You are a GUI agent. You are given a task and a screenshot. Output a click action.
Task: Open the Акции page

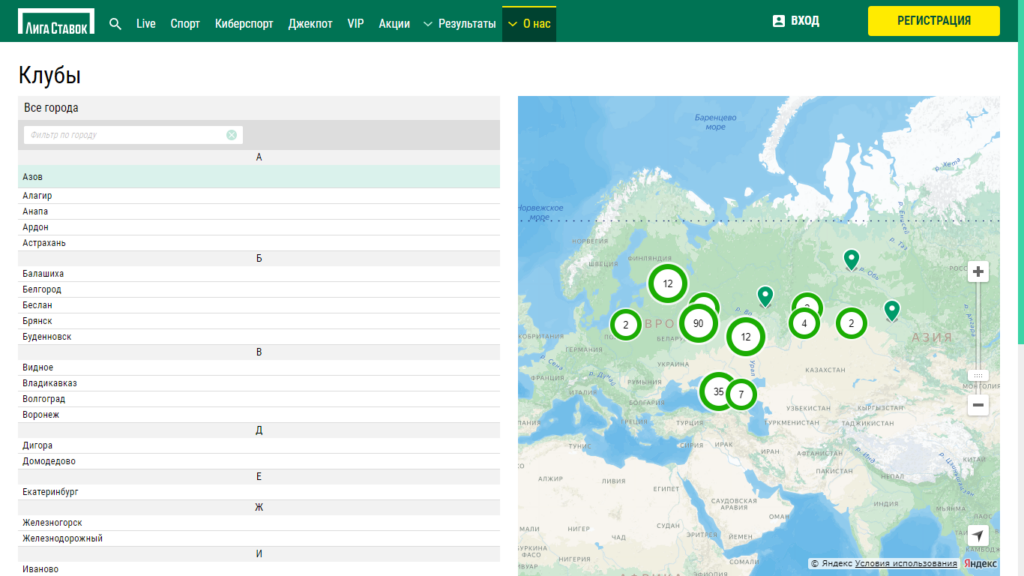click(394, 24)
